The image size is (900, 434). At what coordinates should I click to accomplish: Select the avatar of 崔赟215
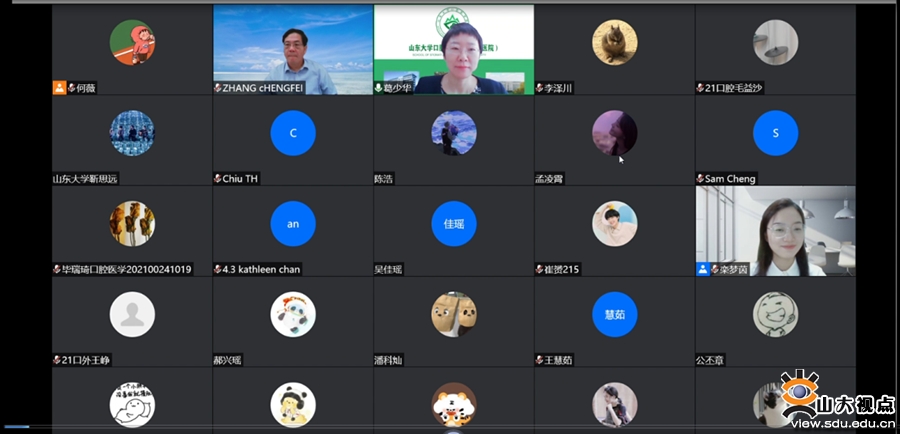(615, 224)
